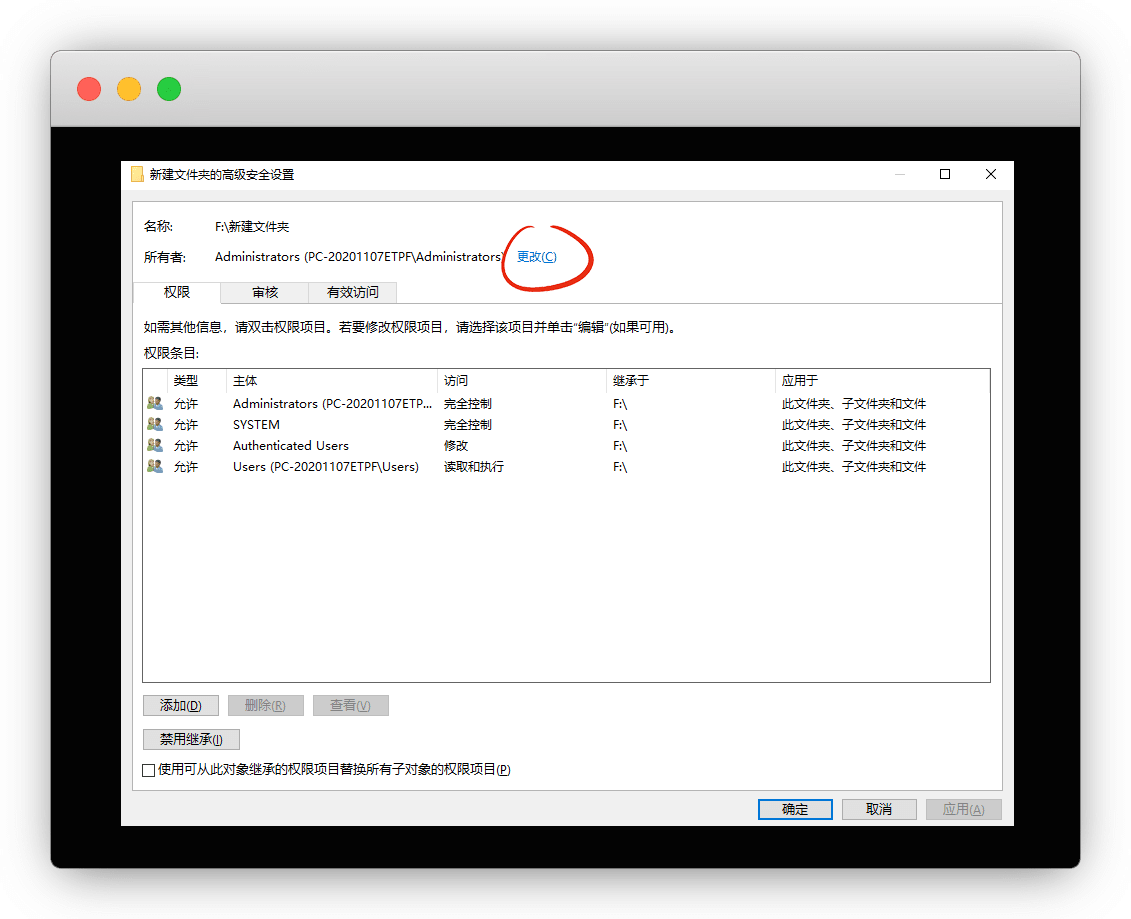1131x919 pixels.
Task: Click the user group icon beside Users entry
Action: (154, 467)
